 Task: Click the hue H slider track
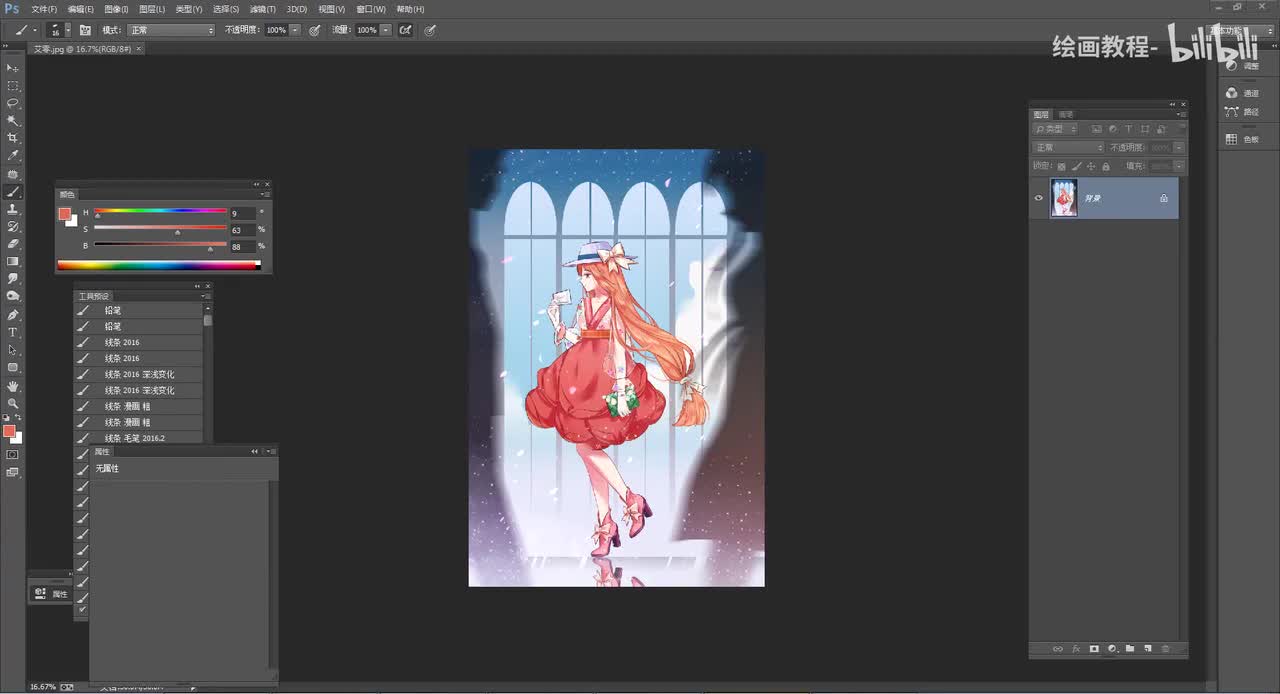(x=160, y=210)
